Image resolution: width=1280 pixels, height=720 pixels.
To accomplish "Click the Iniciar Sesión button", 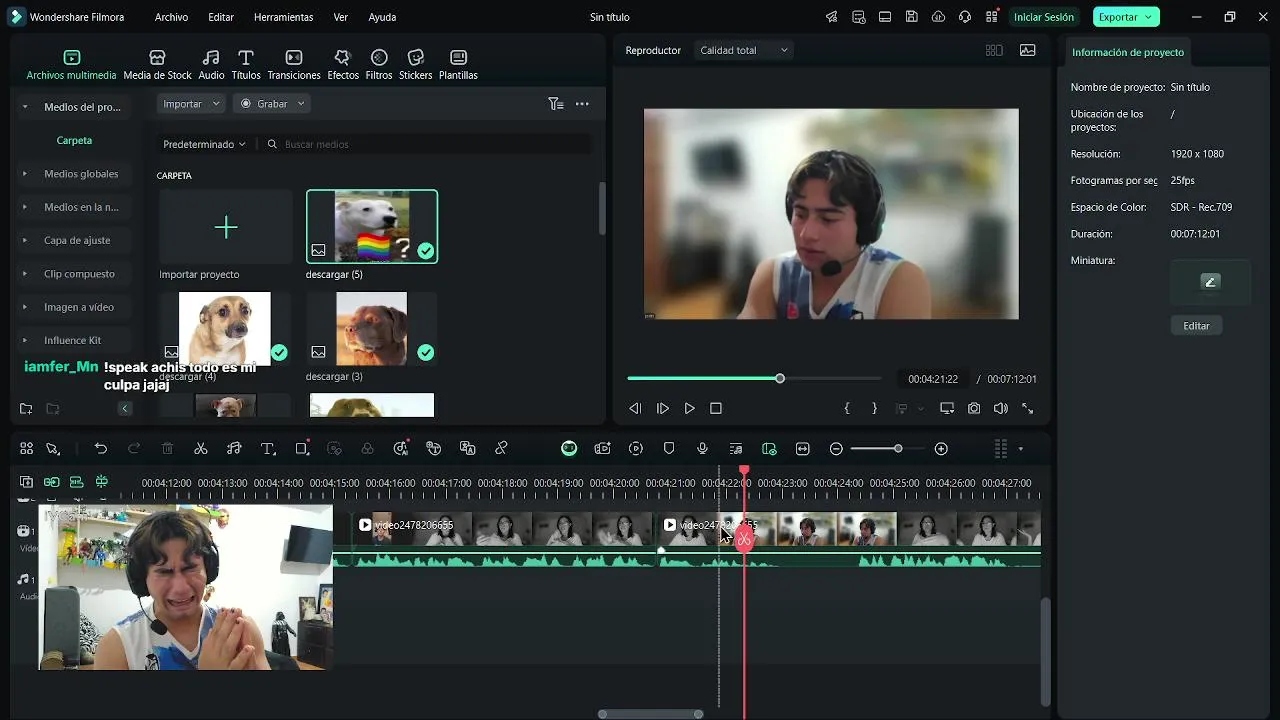I will 1043,17.
